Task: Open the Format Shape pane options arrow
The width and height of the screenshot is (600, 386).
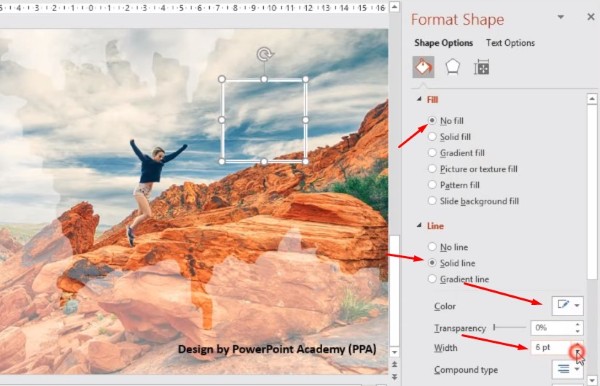Action: pos(561,17)
